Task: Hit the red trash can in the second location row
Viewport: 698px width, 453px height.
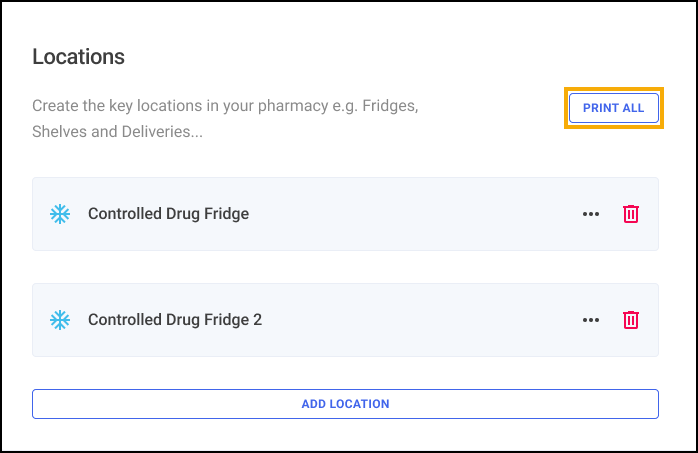Action: 631,320
